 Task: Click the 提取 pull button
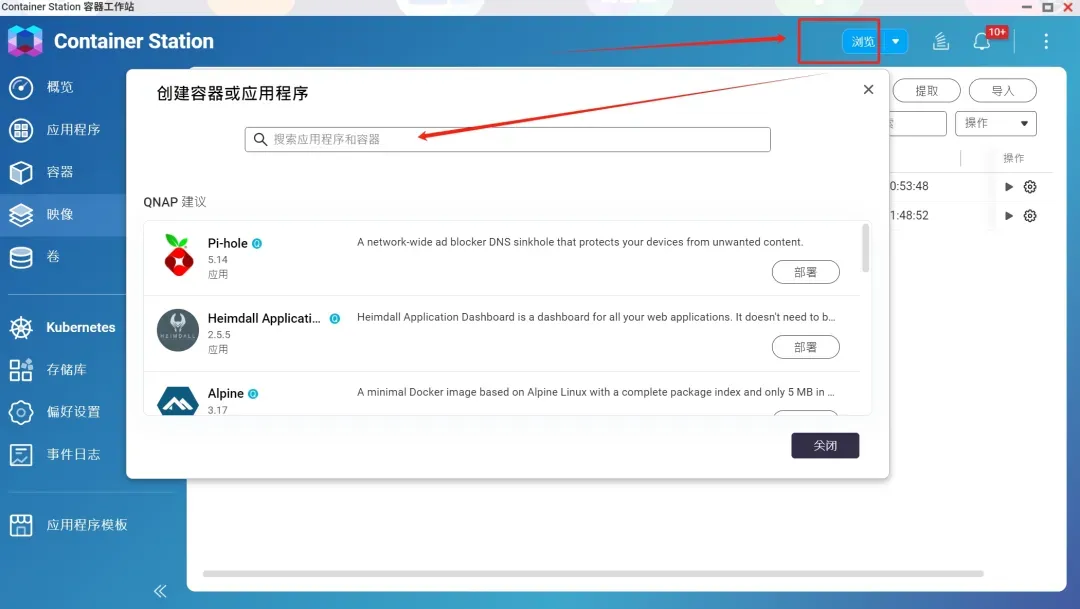pos(926,91)
